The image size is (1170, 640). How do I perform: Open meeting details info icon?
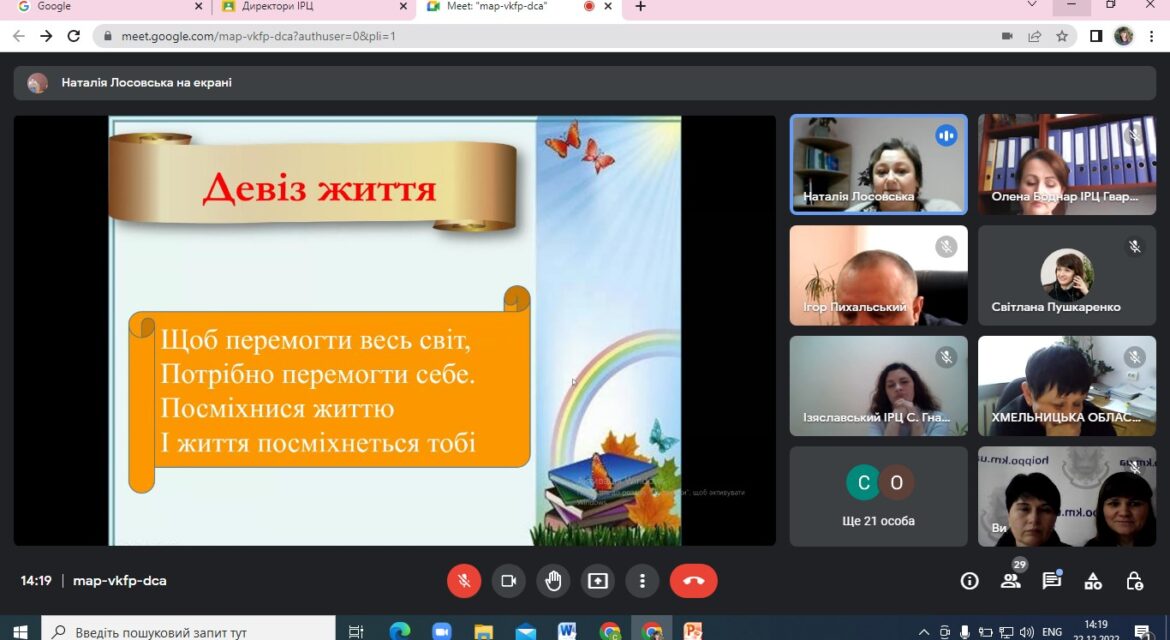969,581
